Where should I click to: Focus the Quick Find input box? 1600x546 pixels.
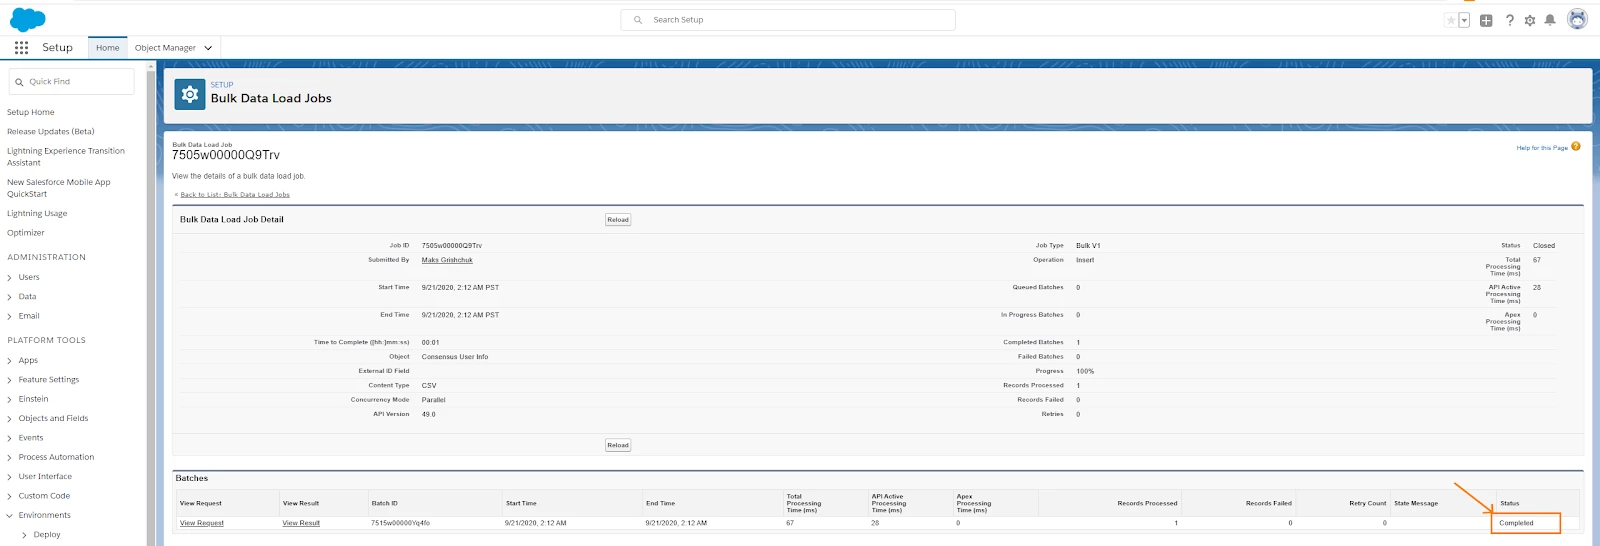click(x=71, y=81)
